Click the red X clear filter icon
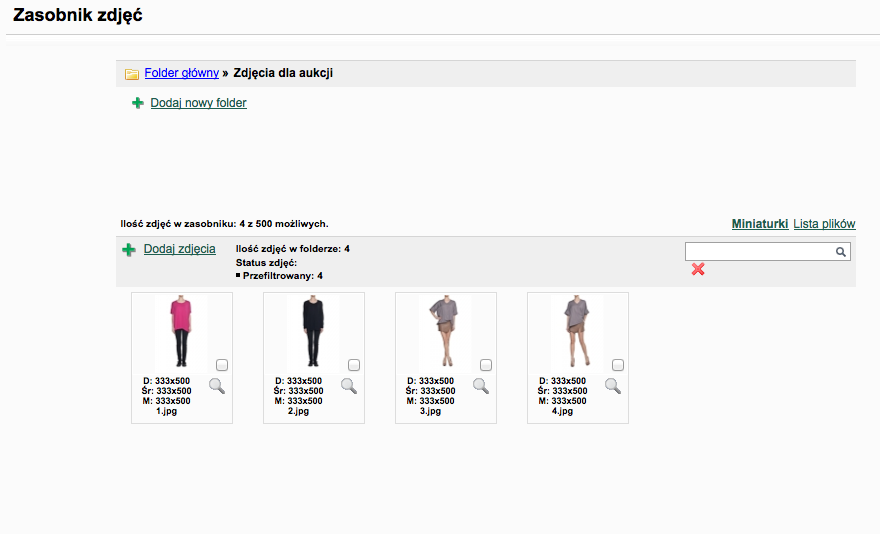 [698, 270]
